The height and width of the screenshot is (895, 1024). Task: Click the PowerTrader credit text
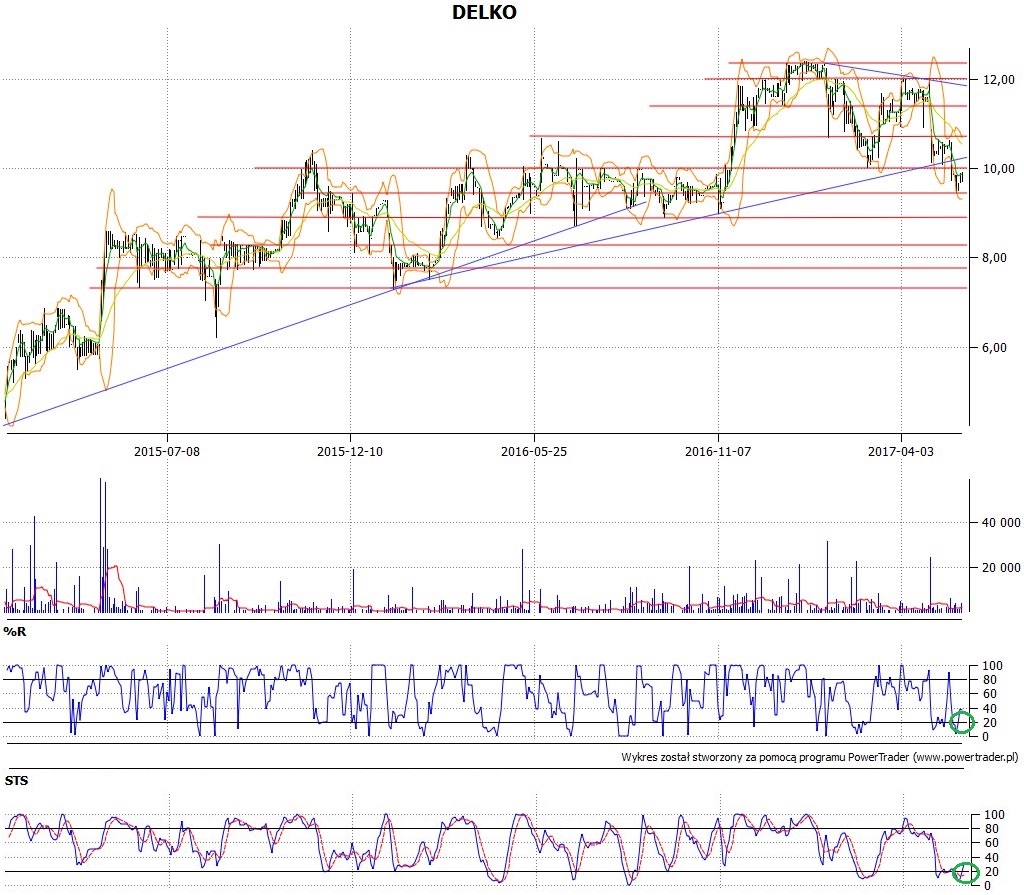(x=820, y=757)
